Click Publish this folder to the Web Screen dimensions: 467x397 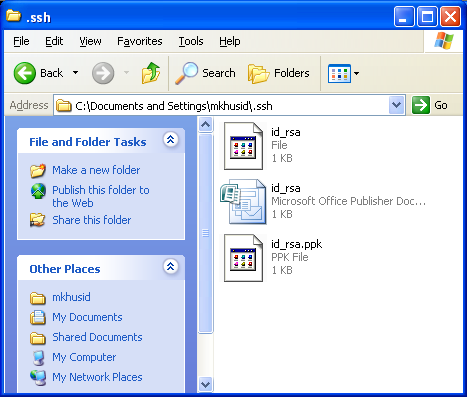tap(101, 196)
